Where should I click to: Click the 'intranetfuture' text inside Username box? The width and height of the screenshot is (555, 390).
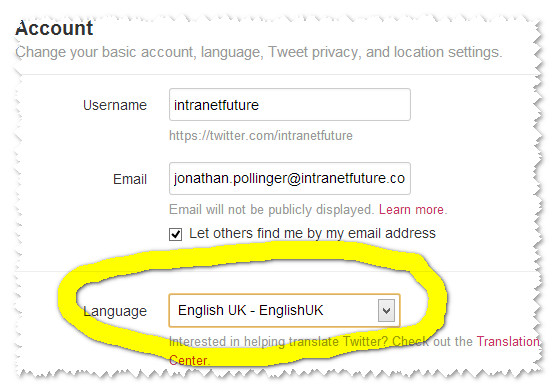click(x=216, y=105)
